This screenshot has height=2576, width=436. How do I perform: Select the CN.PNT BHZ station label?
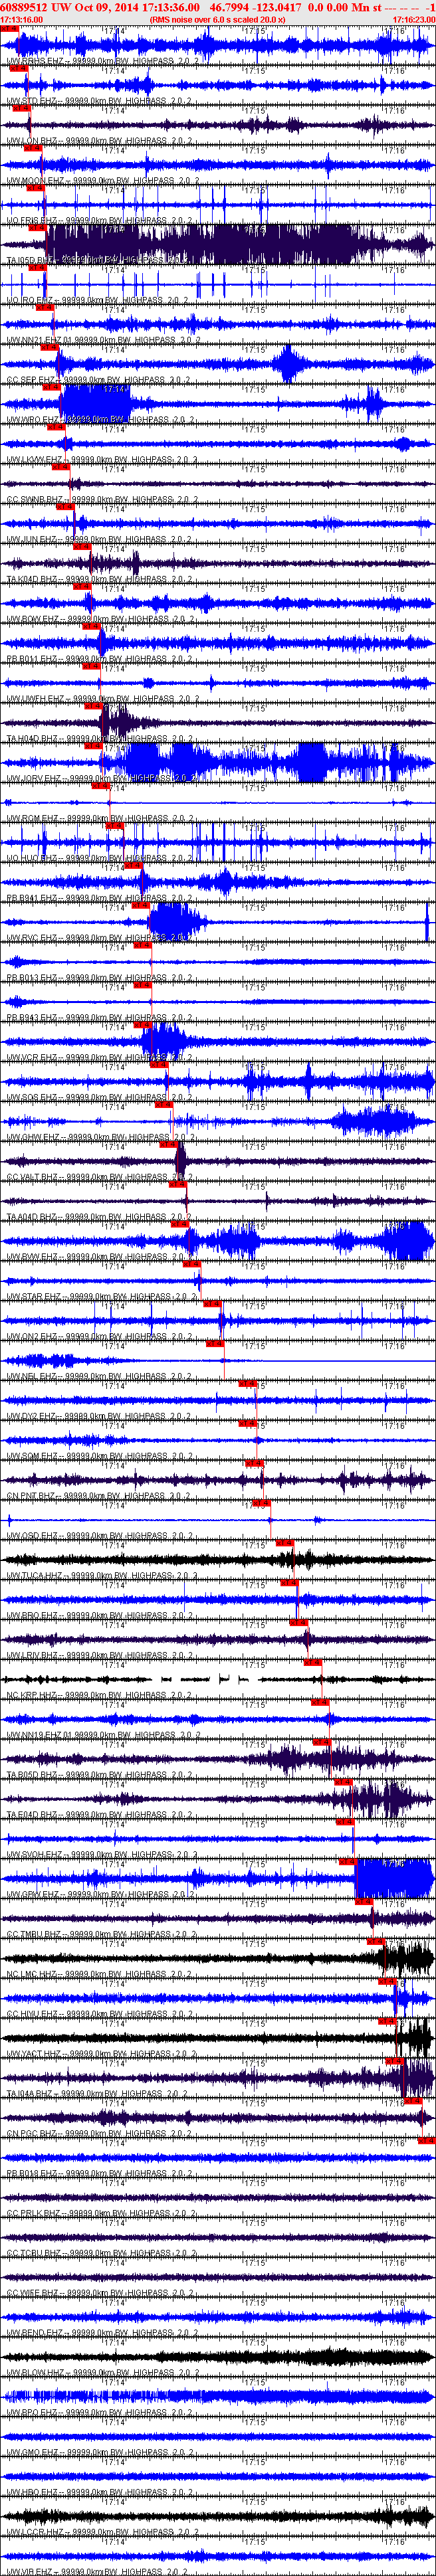(x=98, y=1496)
